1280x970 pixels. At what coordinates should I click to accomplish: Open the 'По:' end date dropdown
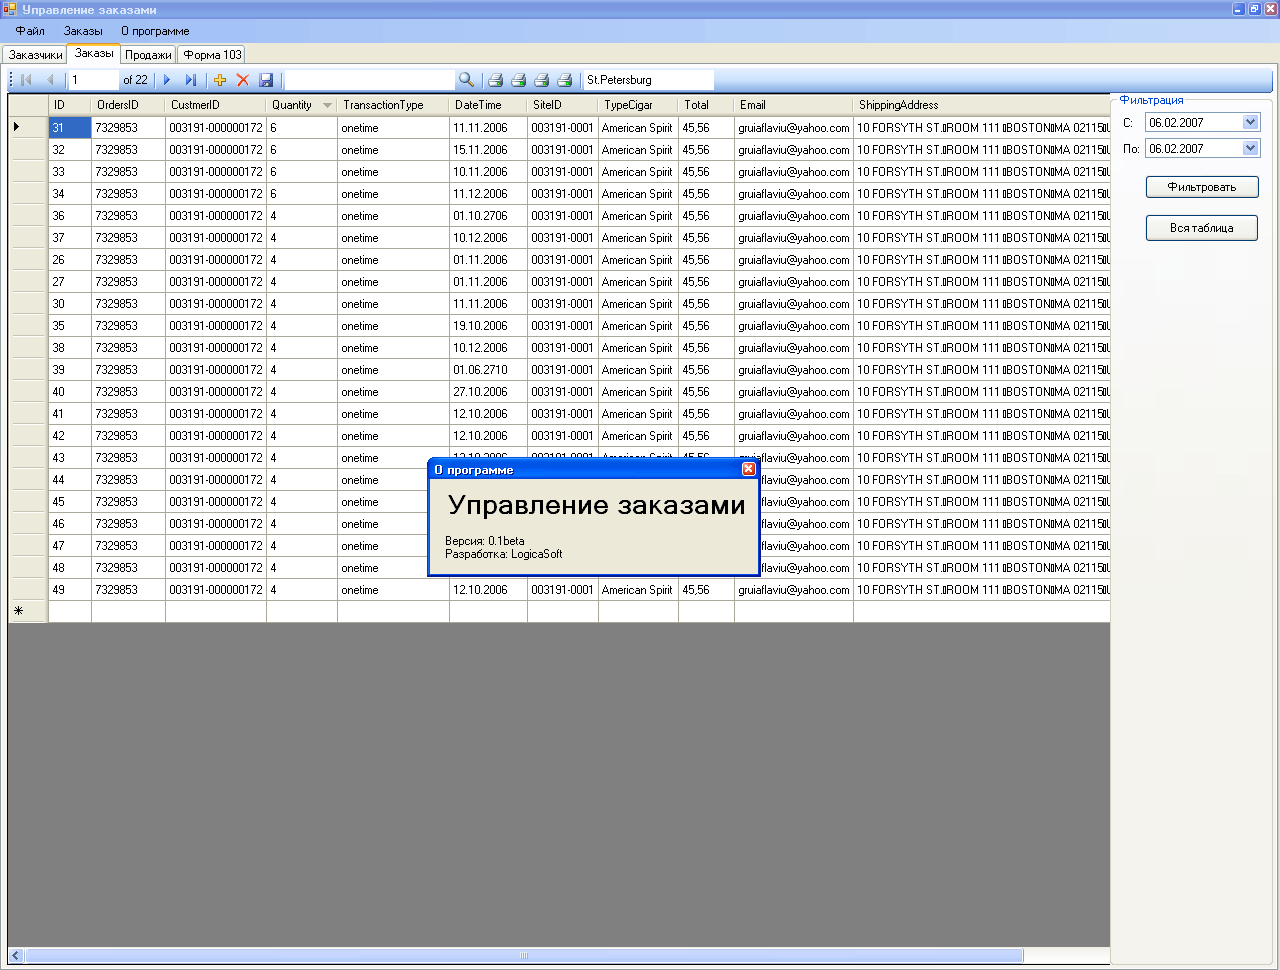pos(1250,149)
